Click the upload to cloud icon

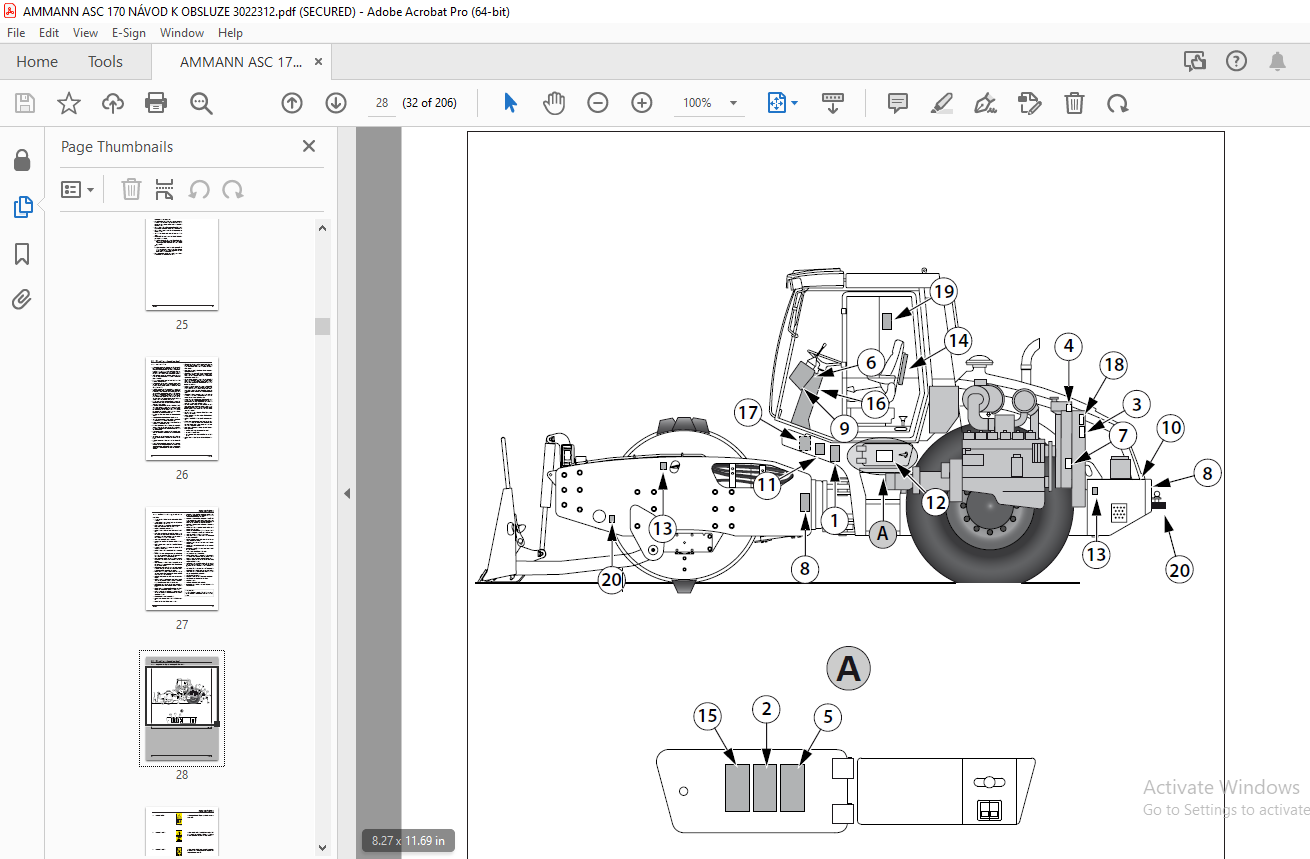(113, 103)
